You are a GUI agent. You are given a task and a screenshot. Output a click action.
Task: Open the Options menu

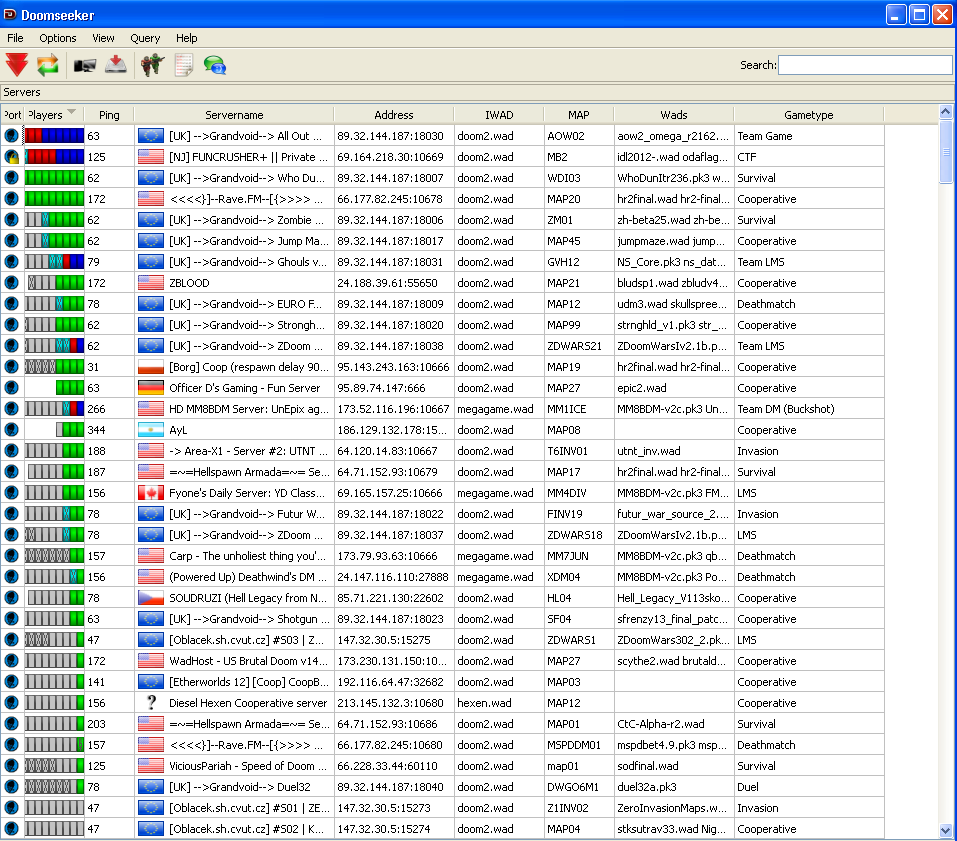58,38
